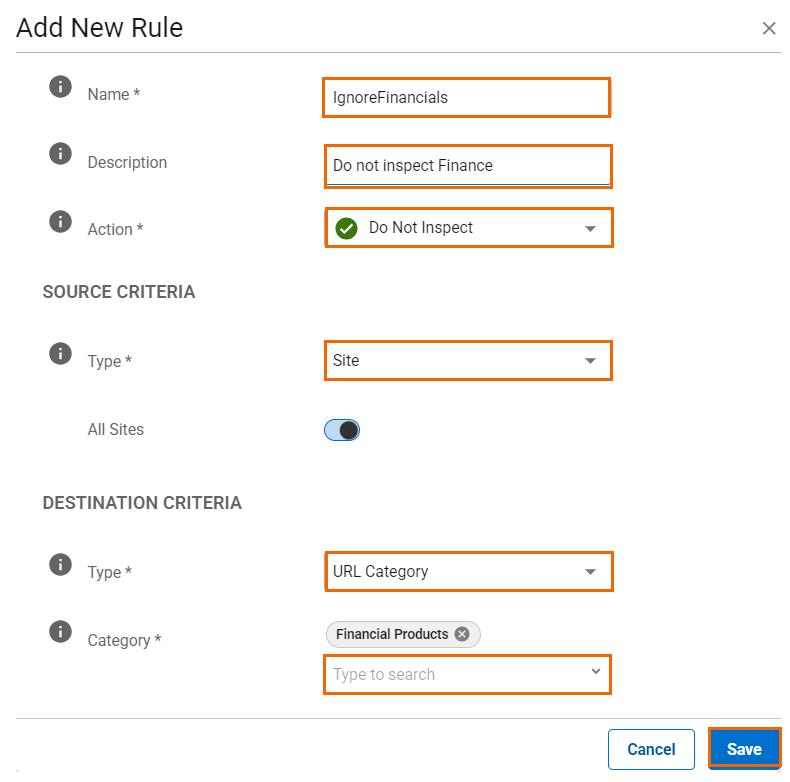Remove the Financial Products category chip

tap(462, 634)
